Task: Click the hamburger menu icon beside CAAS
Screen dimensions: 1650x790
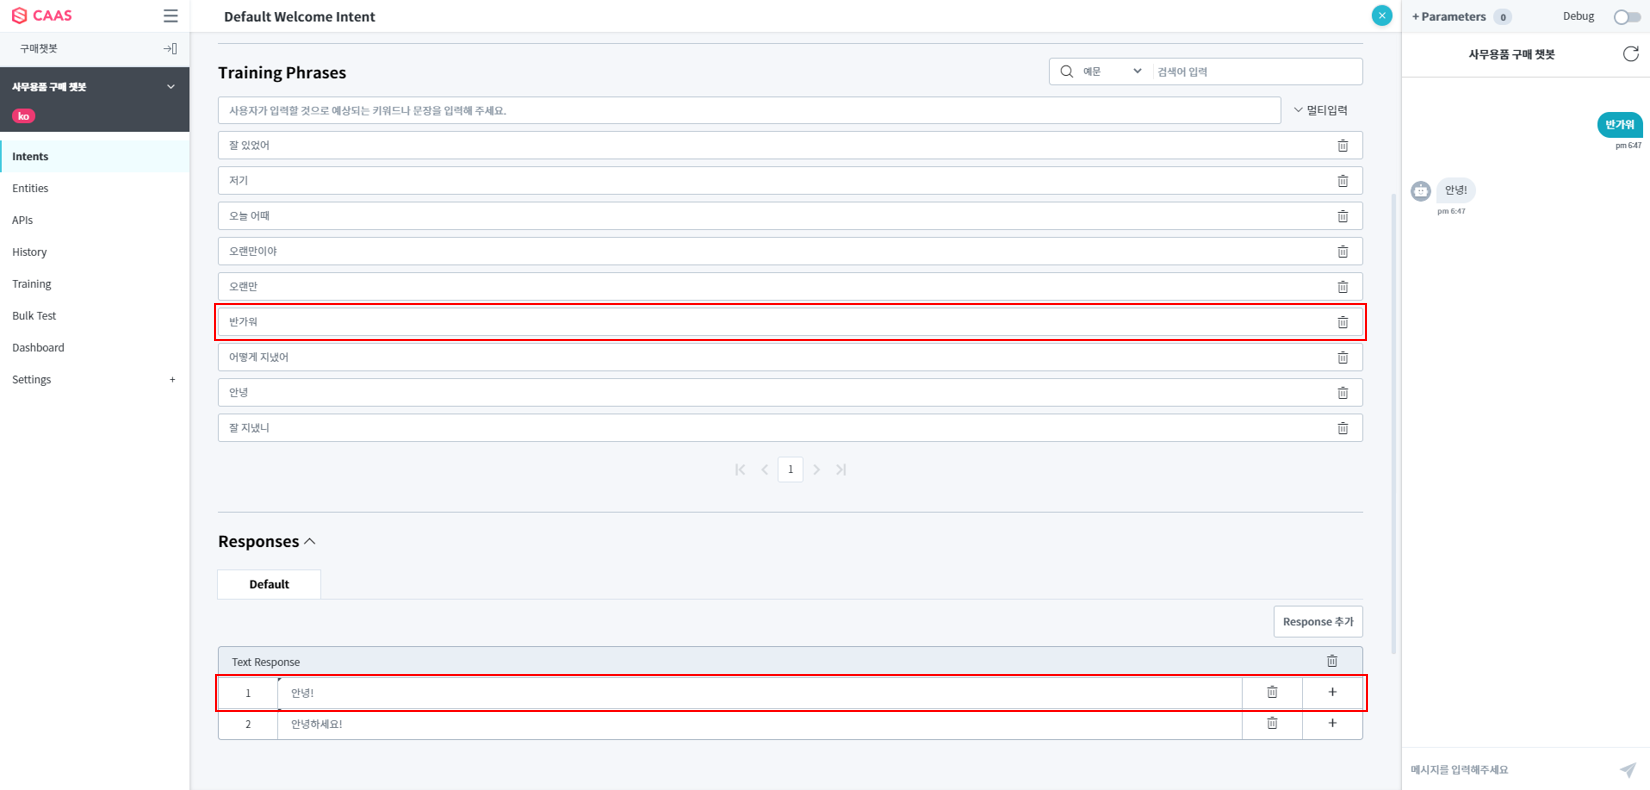Action: coord(170,16)
